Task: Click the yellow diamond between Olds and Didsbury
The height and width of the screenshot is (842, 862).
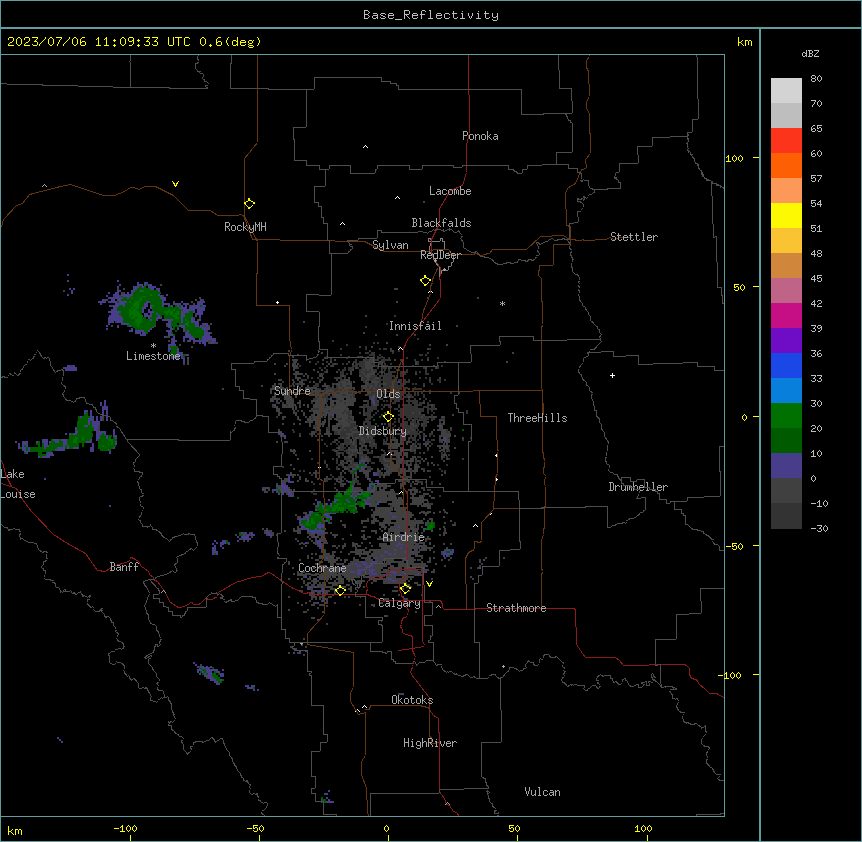Action: pos(388,417)
